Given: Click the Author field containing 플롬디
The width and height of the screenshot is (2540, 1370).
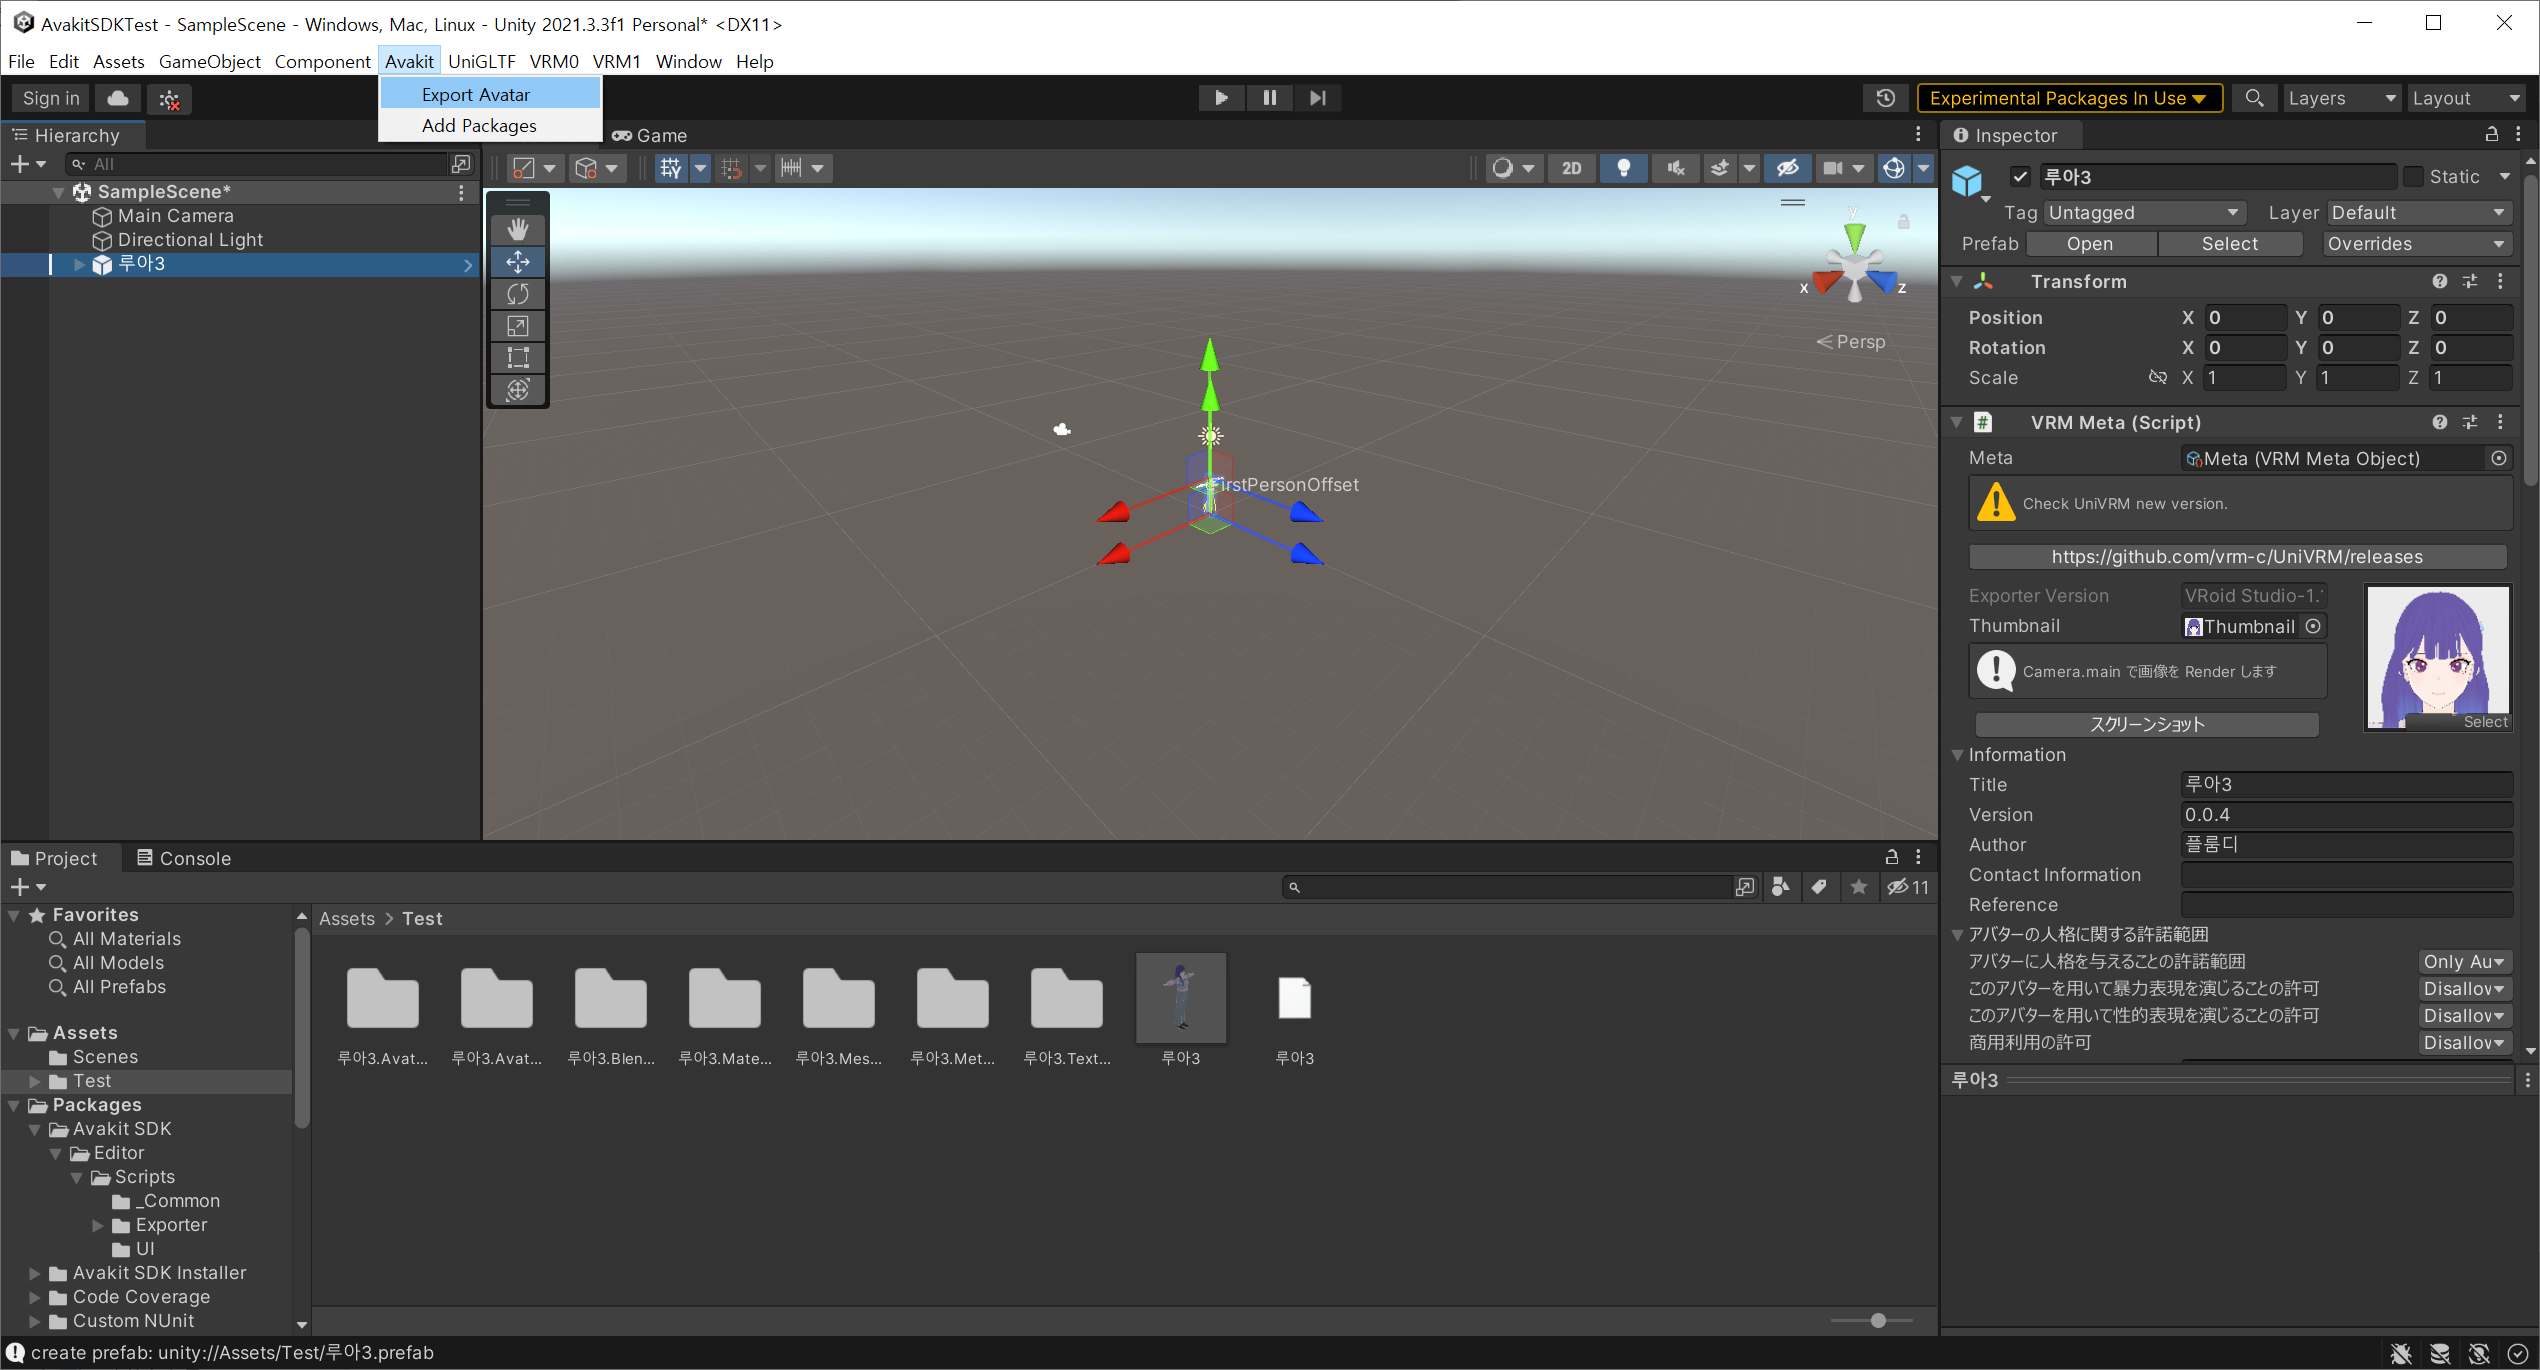Looking at the screenshot, I should [2346, 845].
